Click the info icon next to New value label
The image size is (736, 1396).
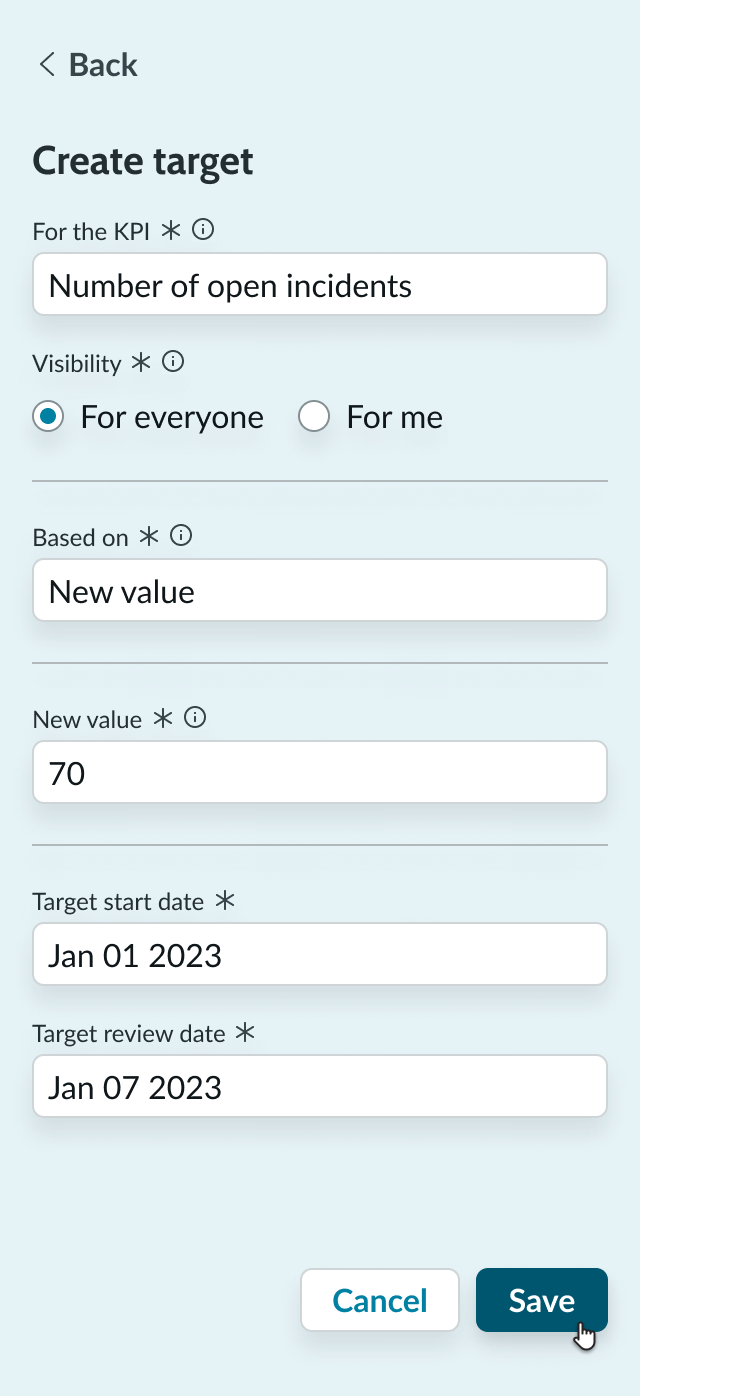[196, 717]
